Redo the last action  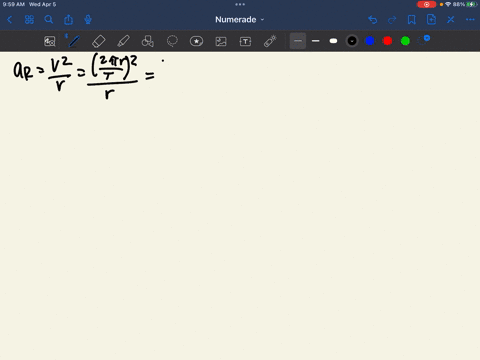392,20
